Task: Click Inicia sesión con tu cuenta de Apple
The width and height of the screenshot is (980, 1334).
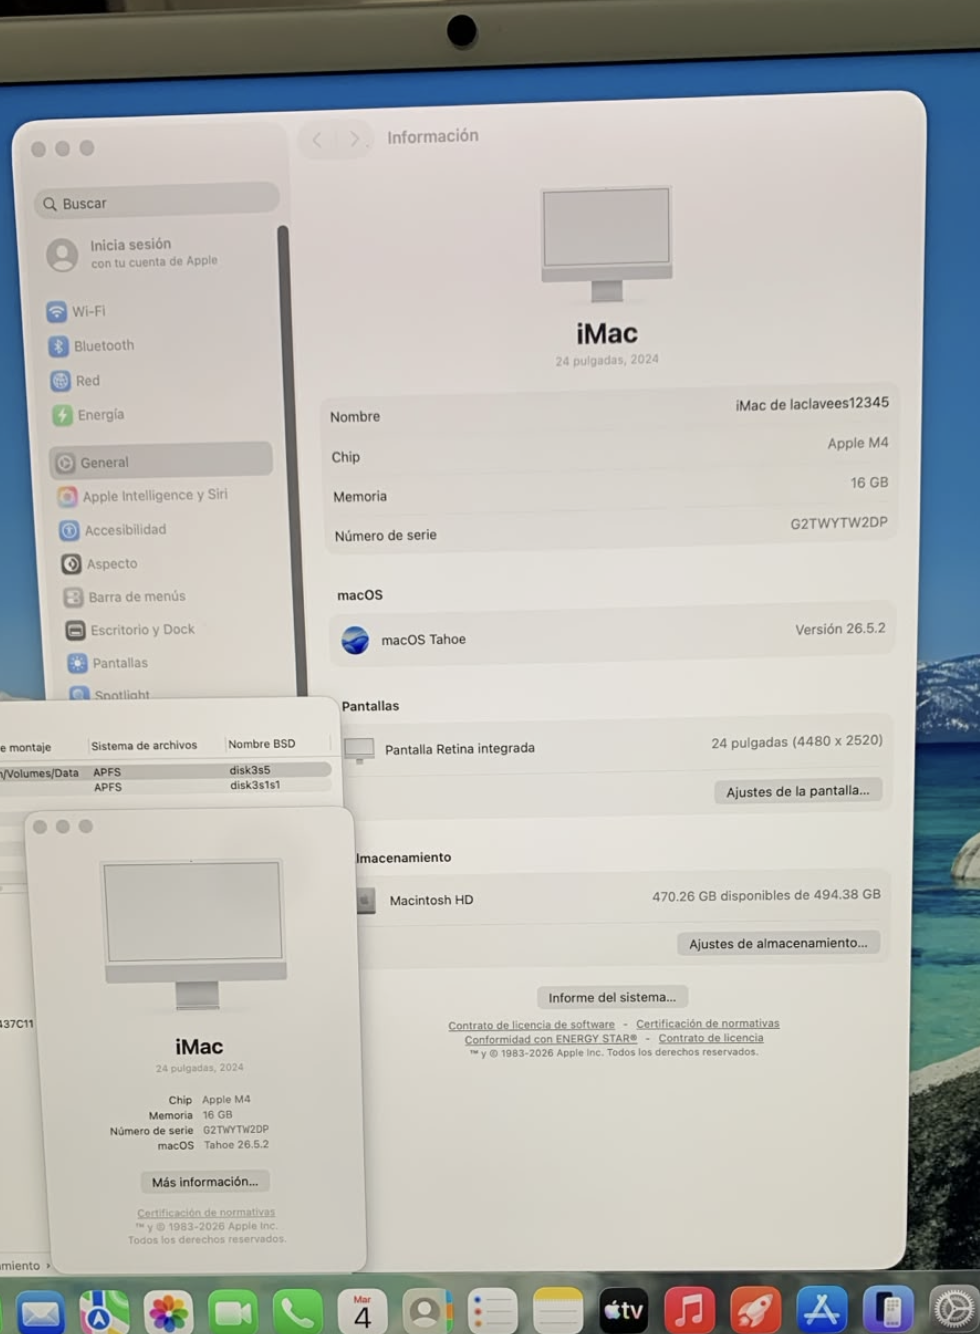Action: tap(132, 252)
